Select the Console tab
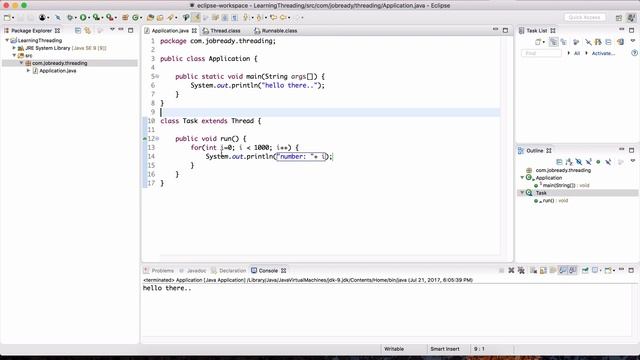 point(268,271)
